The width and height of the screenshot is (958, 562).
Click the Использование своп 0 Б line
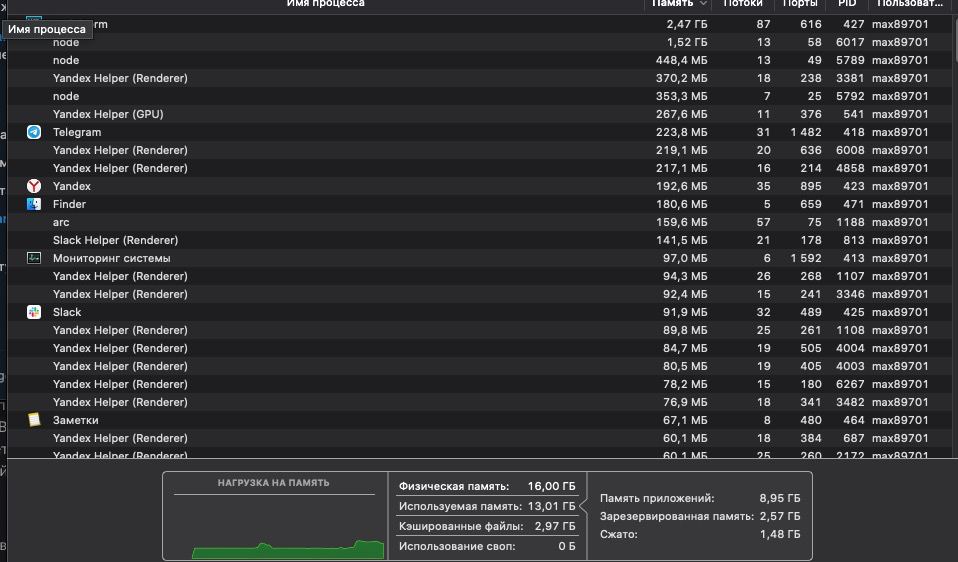(487, 546)
